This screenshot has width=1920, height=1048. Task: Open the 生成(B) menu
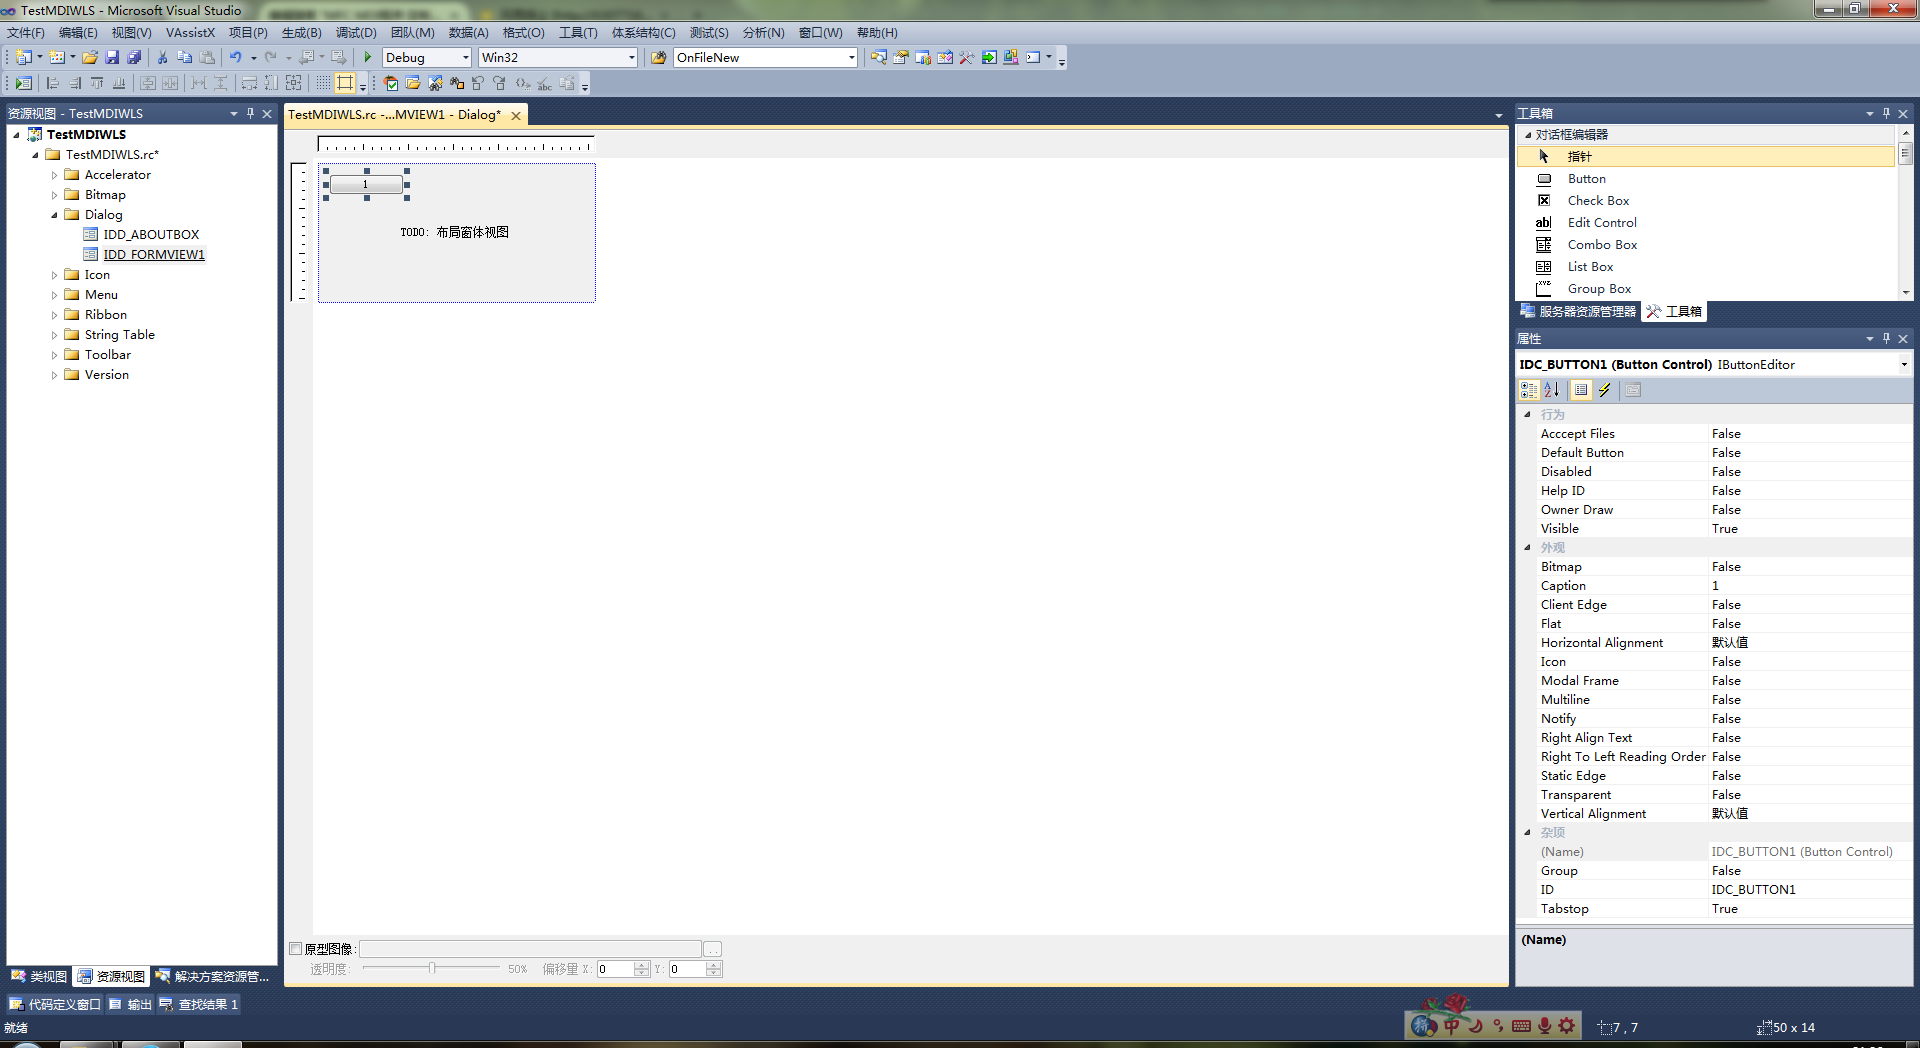(301, 33)
